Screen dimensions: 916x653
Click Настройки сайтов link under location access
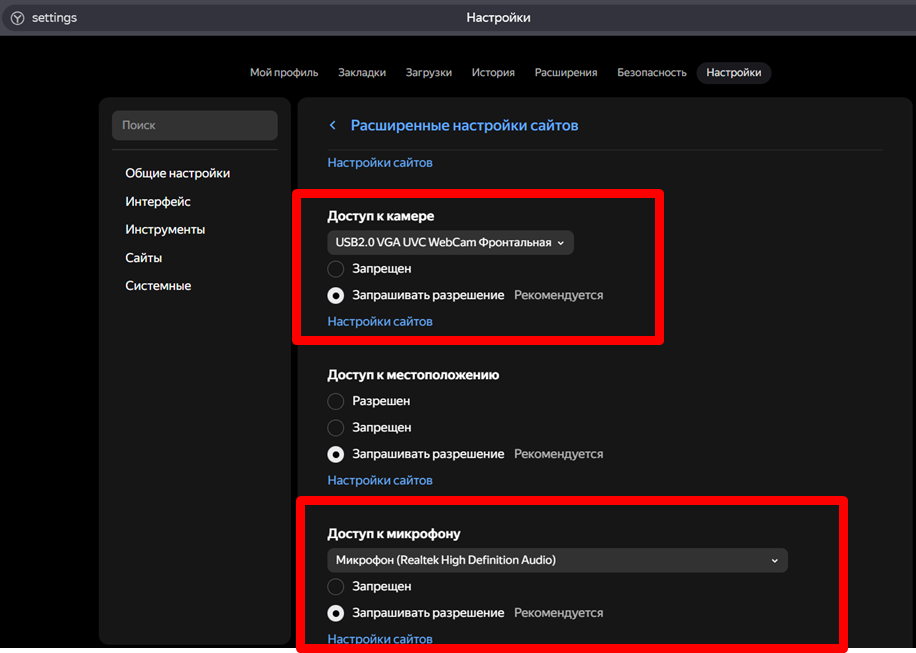pos(380,481)
